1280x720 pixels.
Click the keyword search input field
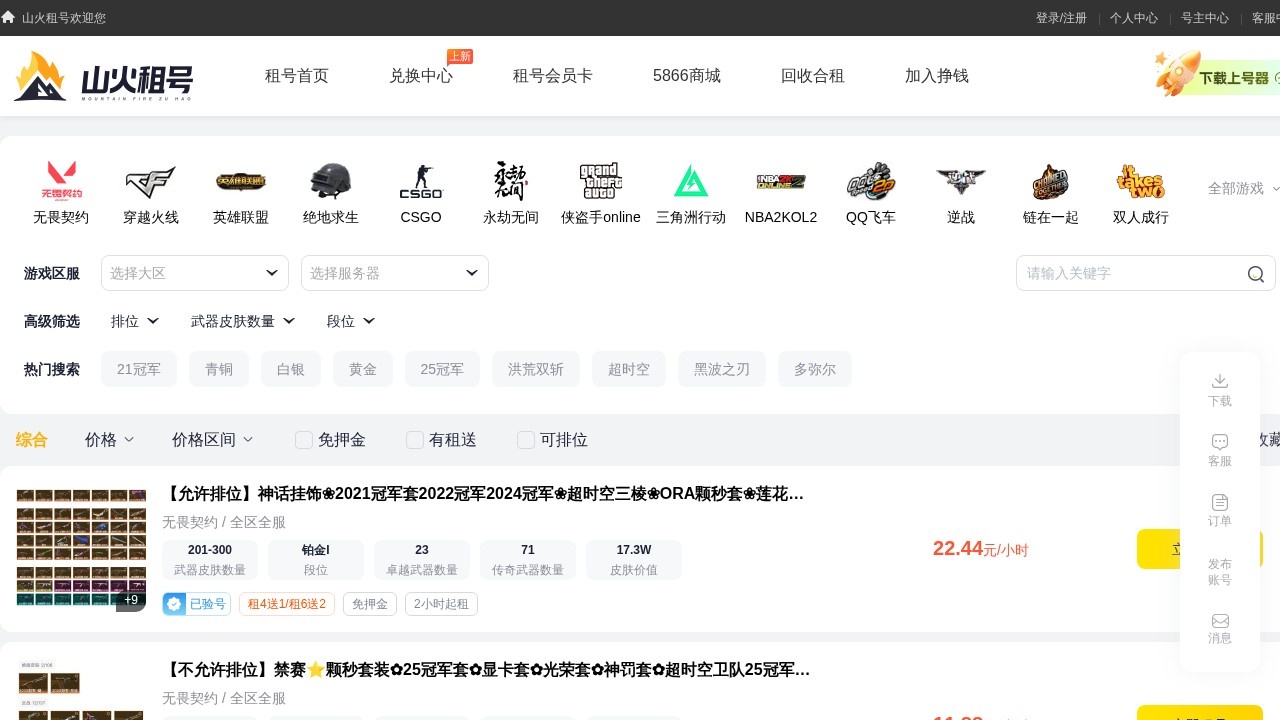click(1130, 273)
